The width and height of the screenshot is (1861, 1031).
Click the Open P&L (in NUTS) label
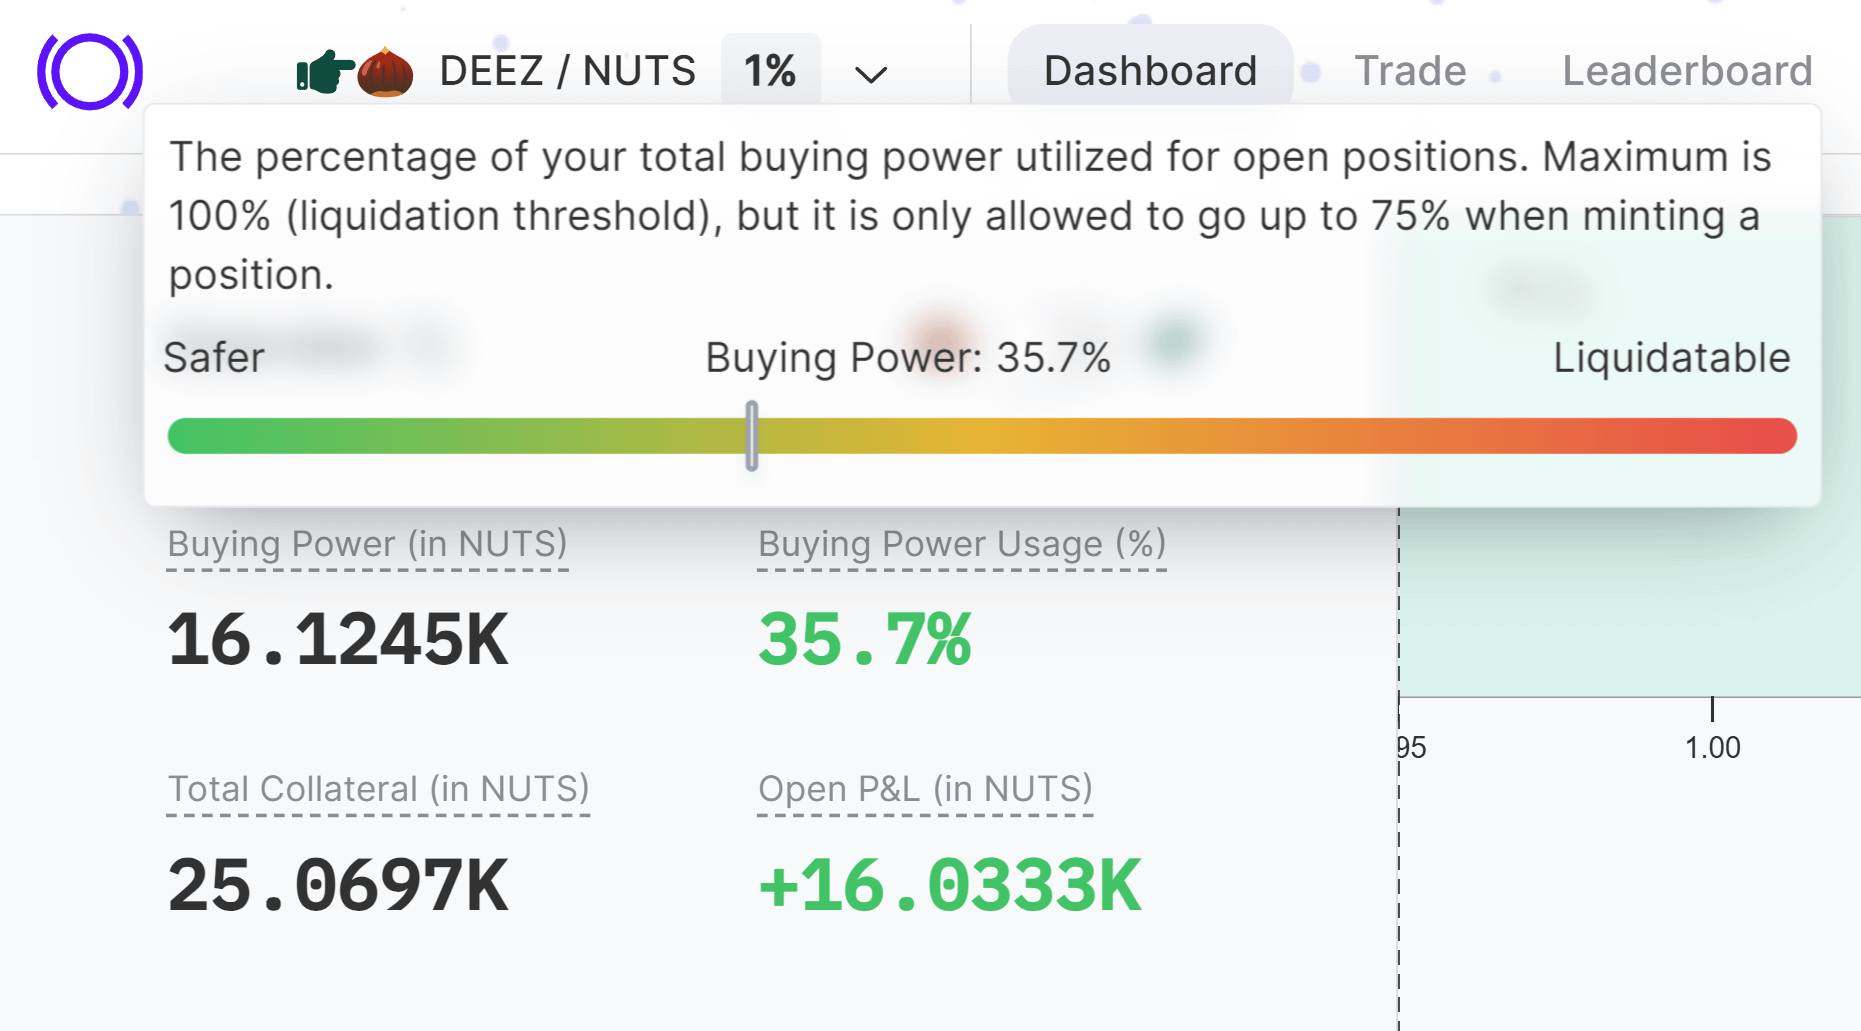pyautogui.click(x=925, y=789)
